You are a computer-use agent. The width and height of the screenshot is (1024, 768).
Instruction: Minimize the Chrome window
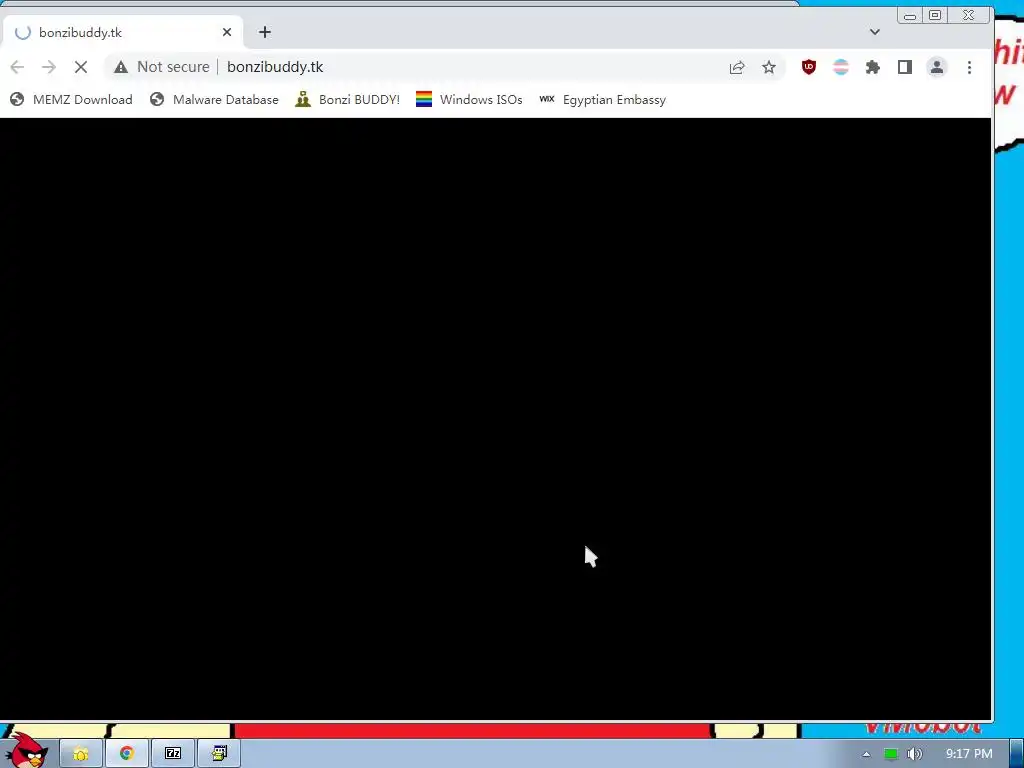tap(910, 15)
